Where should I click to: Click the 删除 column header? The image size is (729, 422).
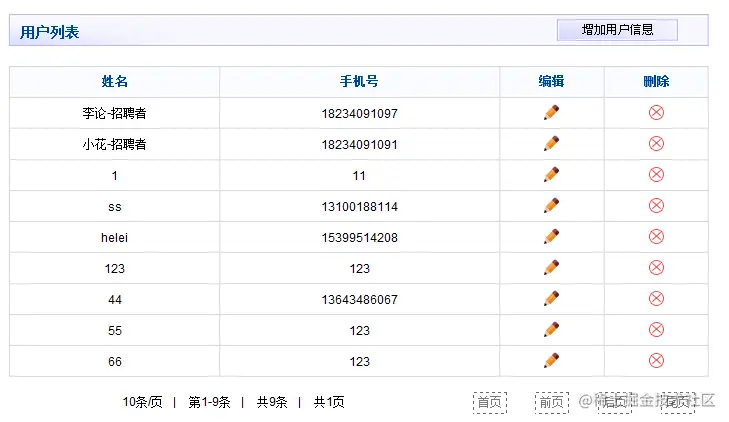click(x=656, y=82)
